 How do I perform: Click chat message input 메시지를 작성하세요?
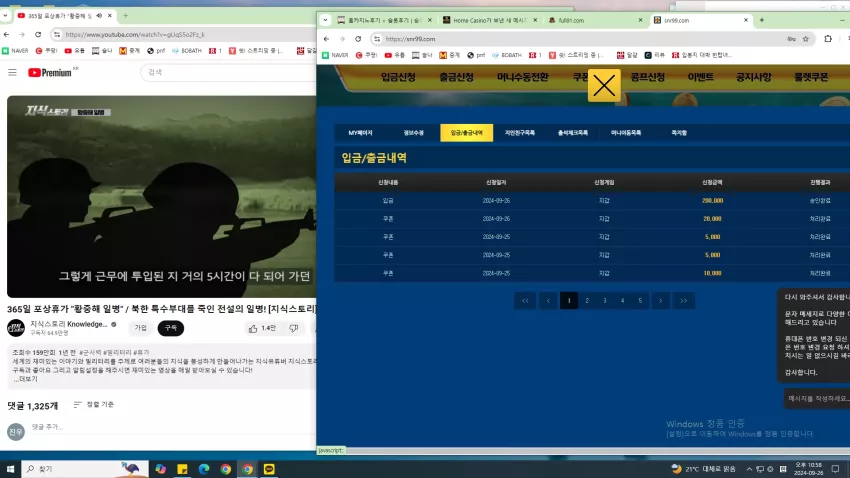pyautogui.click(x=817, y=398)
